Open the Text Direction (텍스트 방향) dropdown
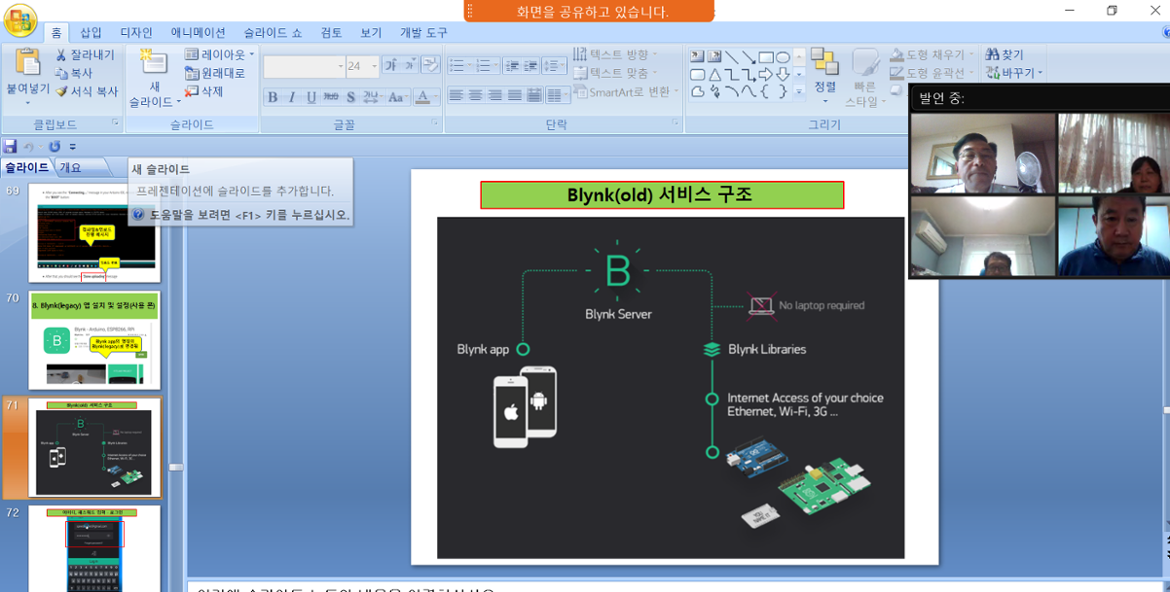 (x=616, y=54)
